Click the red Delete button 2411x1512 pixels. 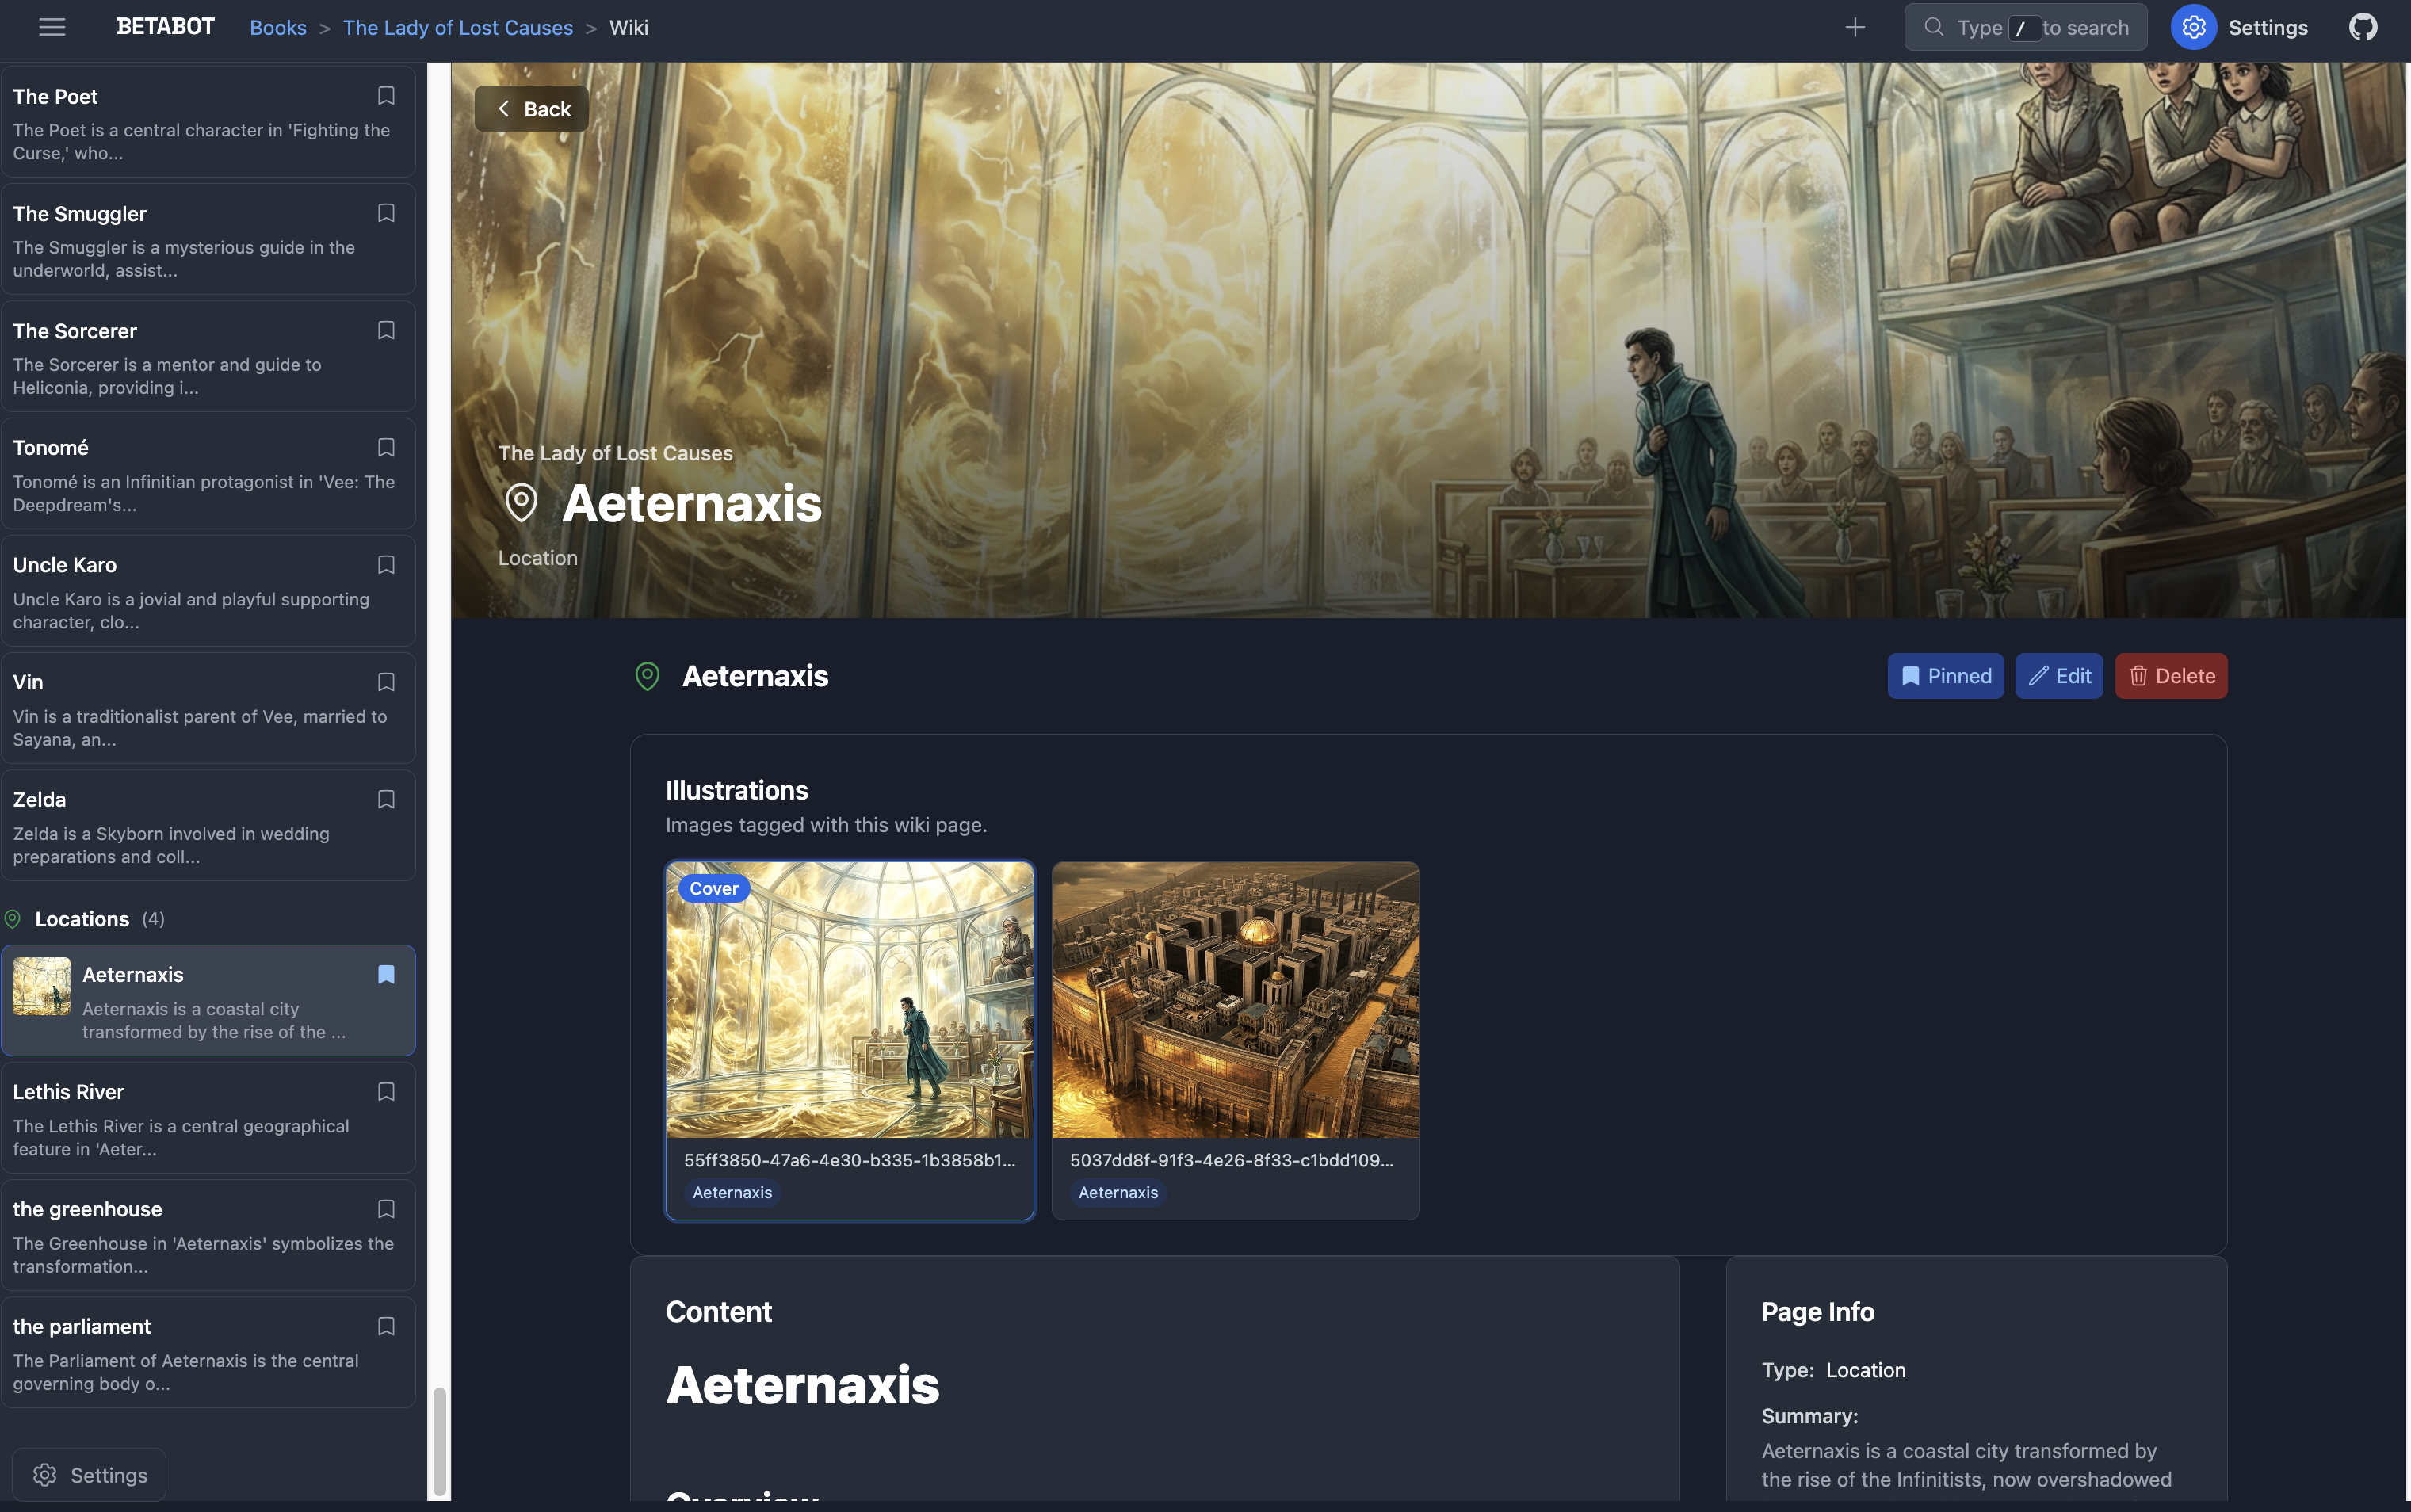click(2171, 676)
